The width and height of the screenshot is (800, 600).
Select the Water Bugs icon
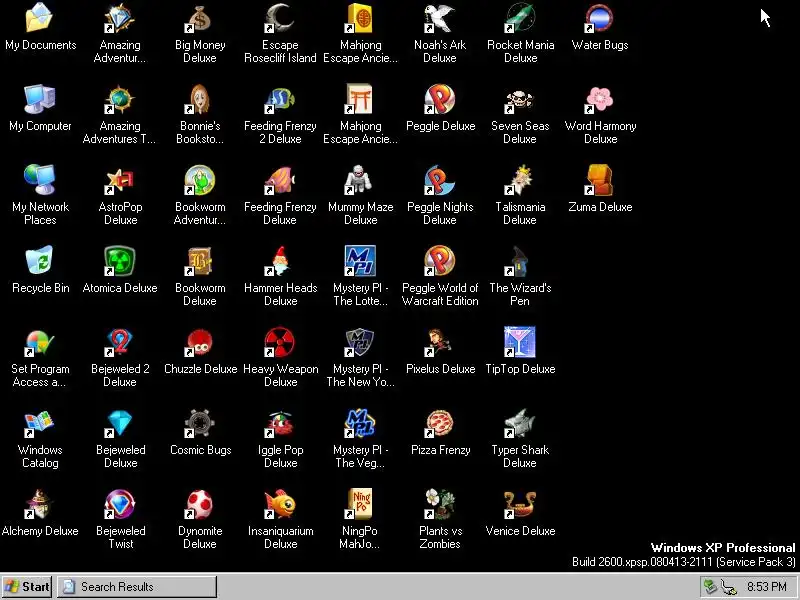click(x=600, y=18)
